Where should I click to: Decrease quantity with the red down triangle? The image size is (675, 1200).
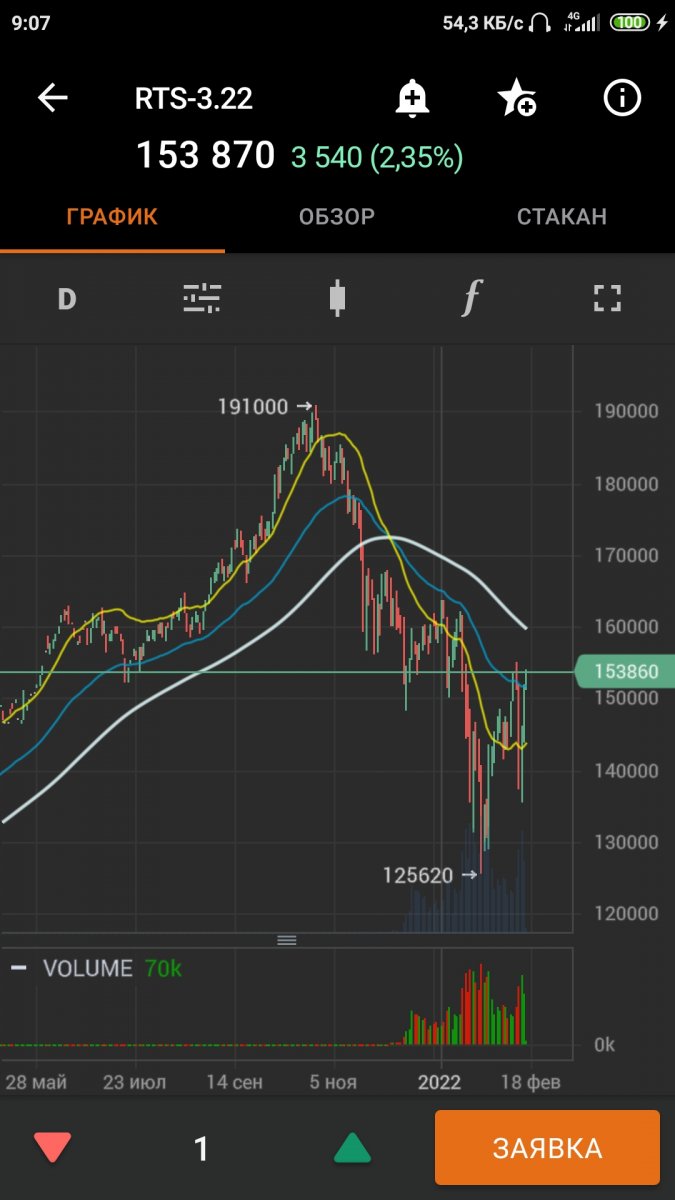[x=53, y=1147]
